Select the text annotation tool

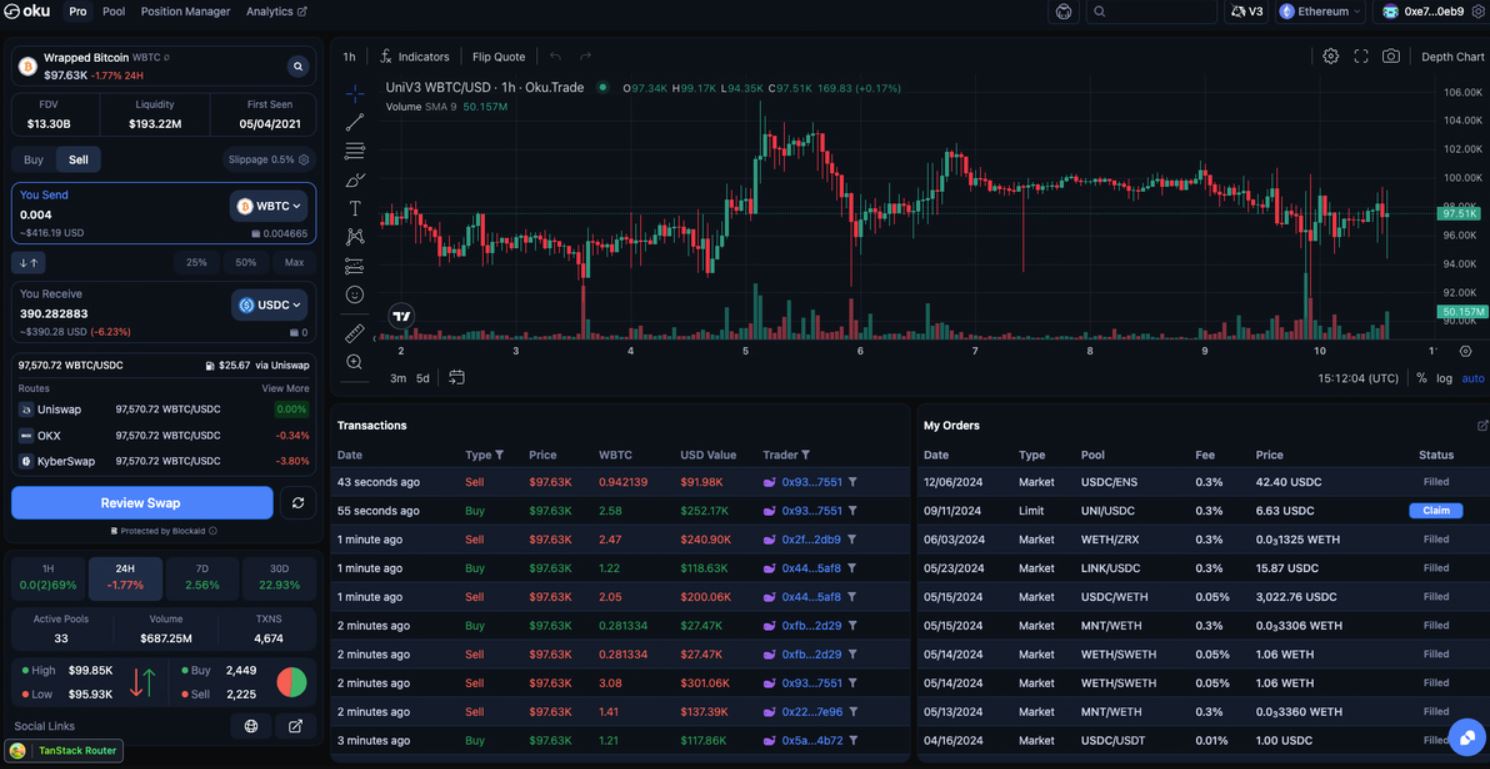coord(355,208)
